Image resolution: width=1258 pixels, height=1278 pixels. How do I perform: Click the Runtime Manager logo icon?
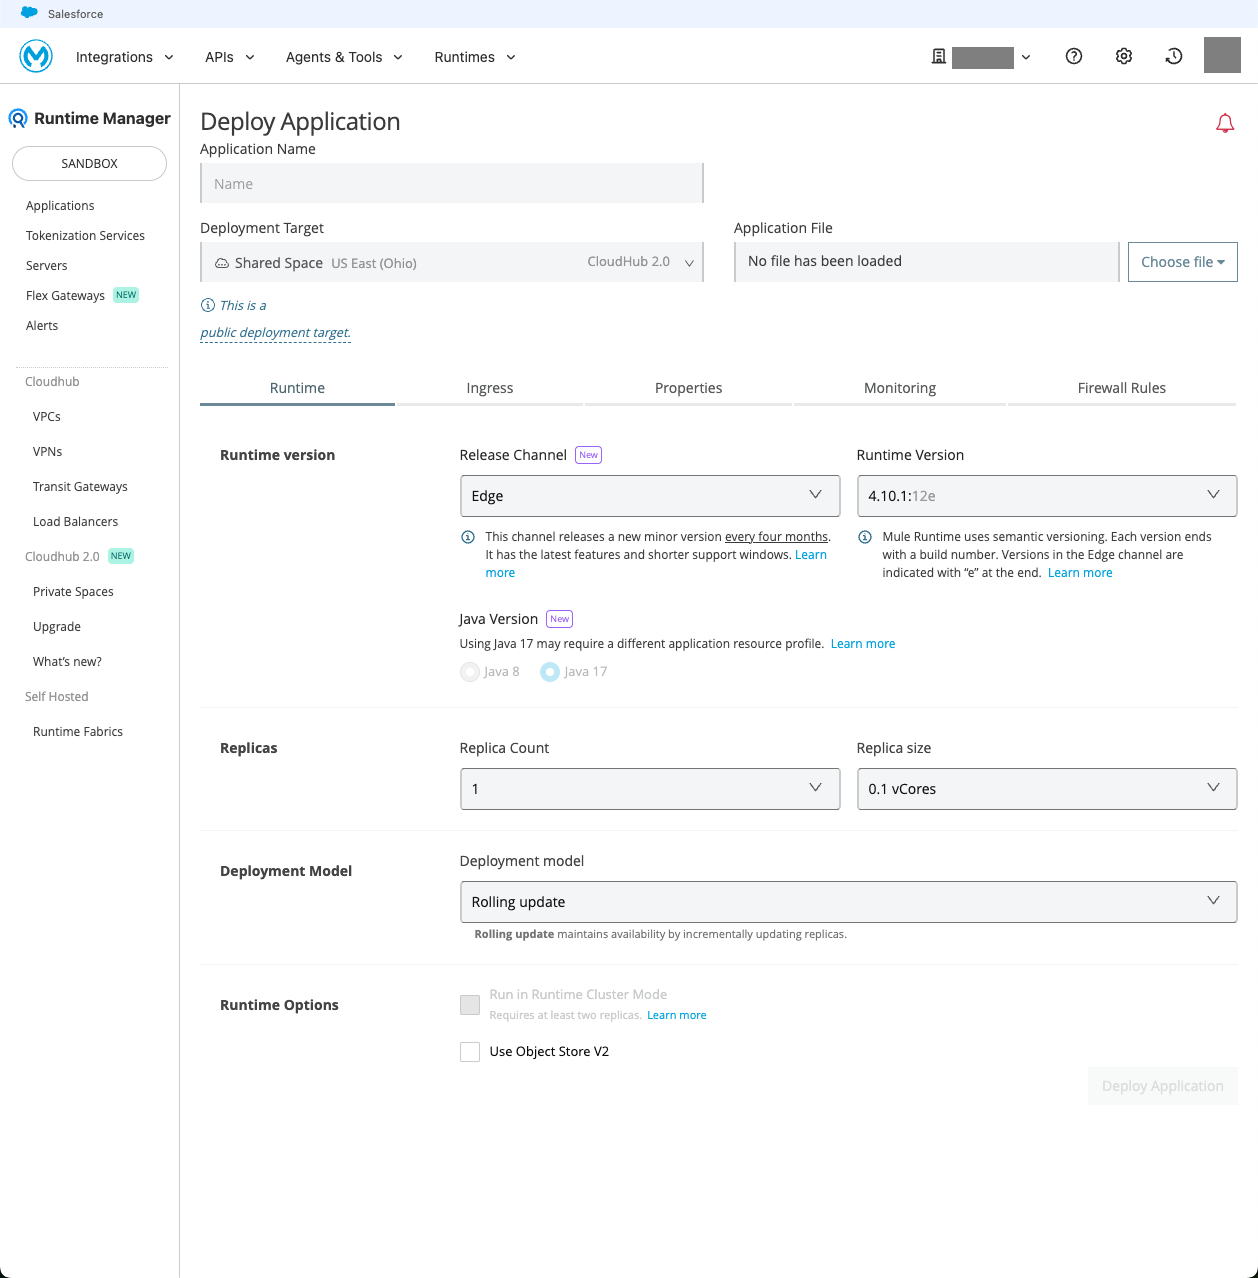(x=18, y=118)
